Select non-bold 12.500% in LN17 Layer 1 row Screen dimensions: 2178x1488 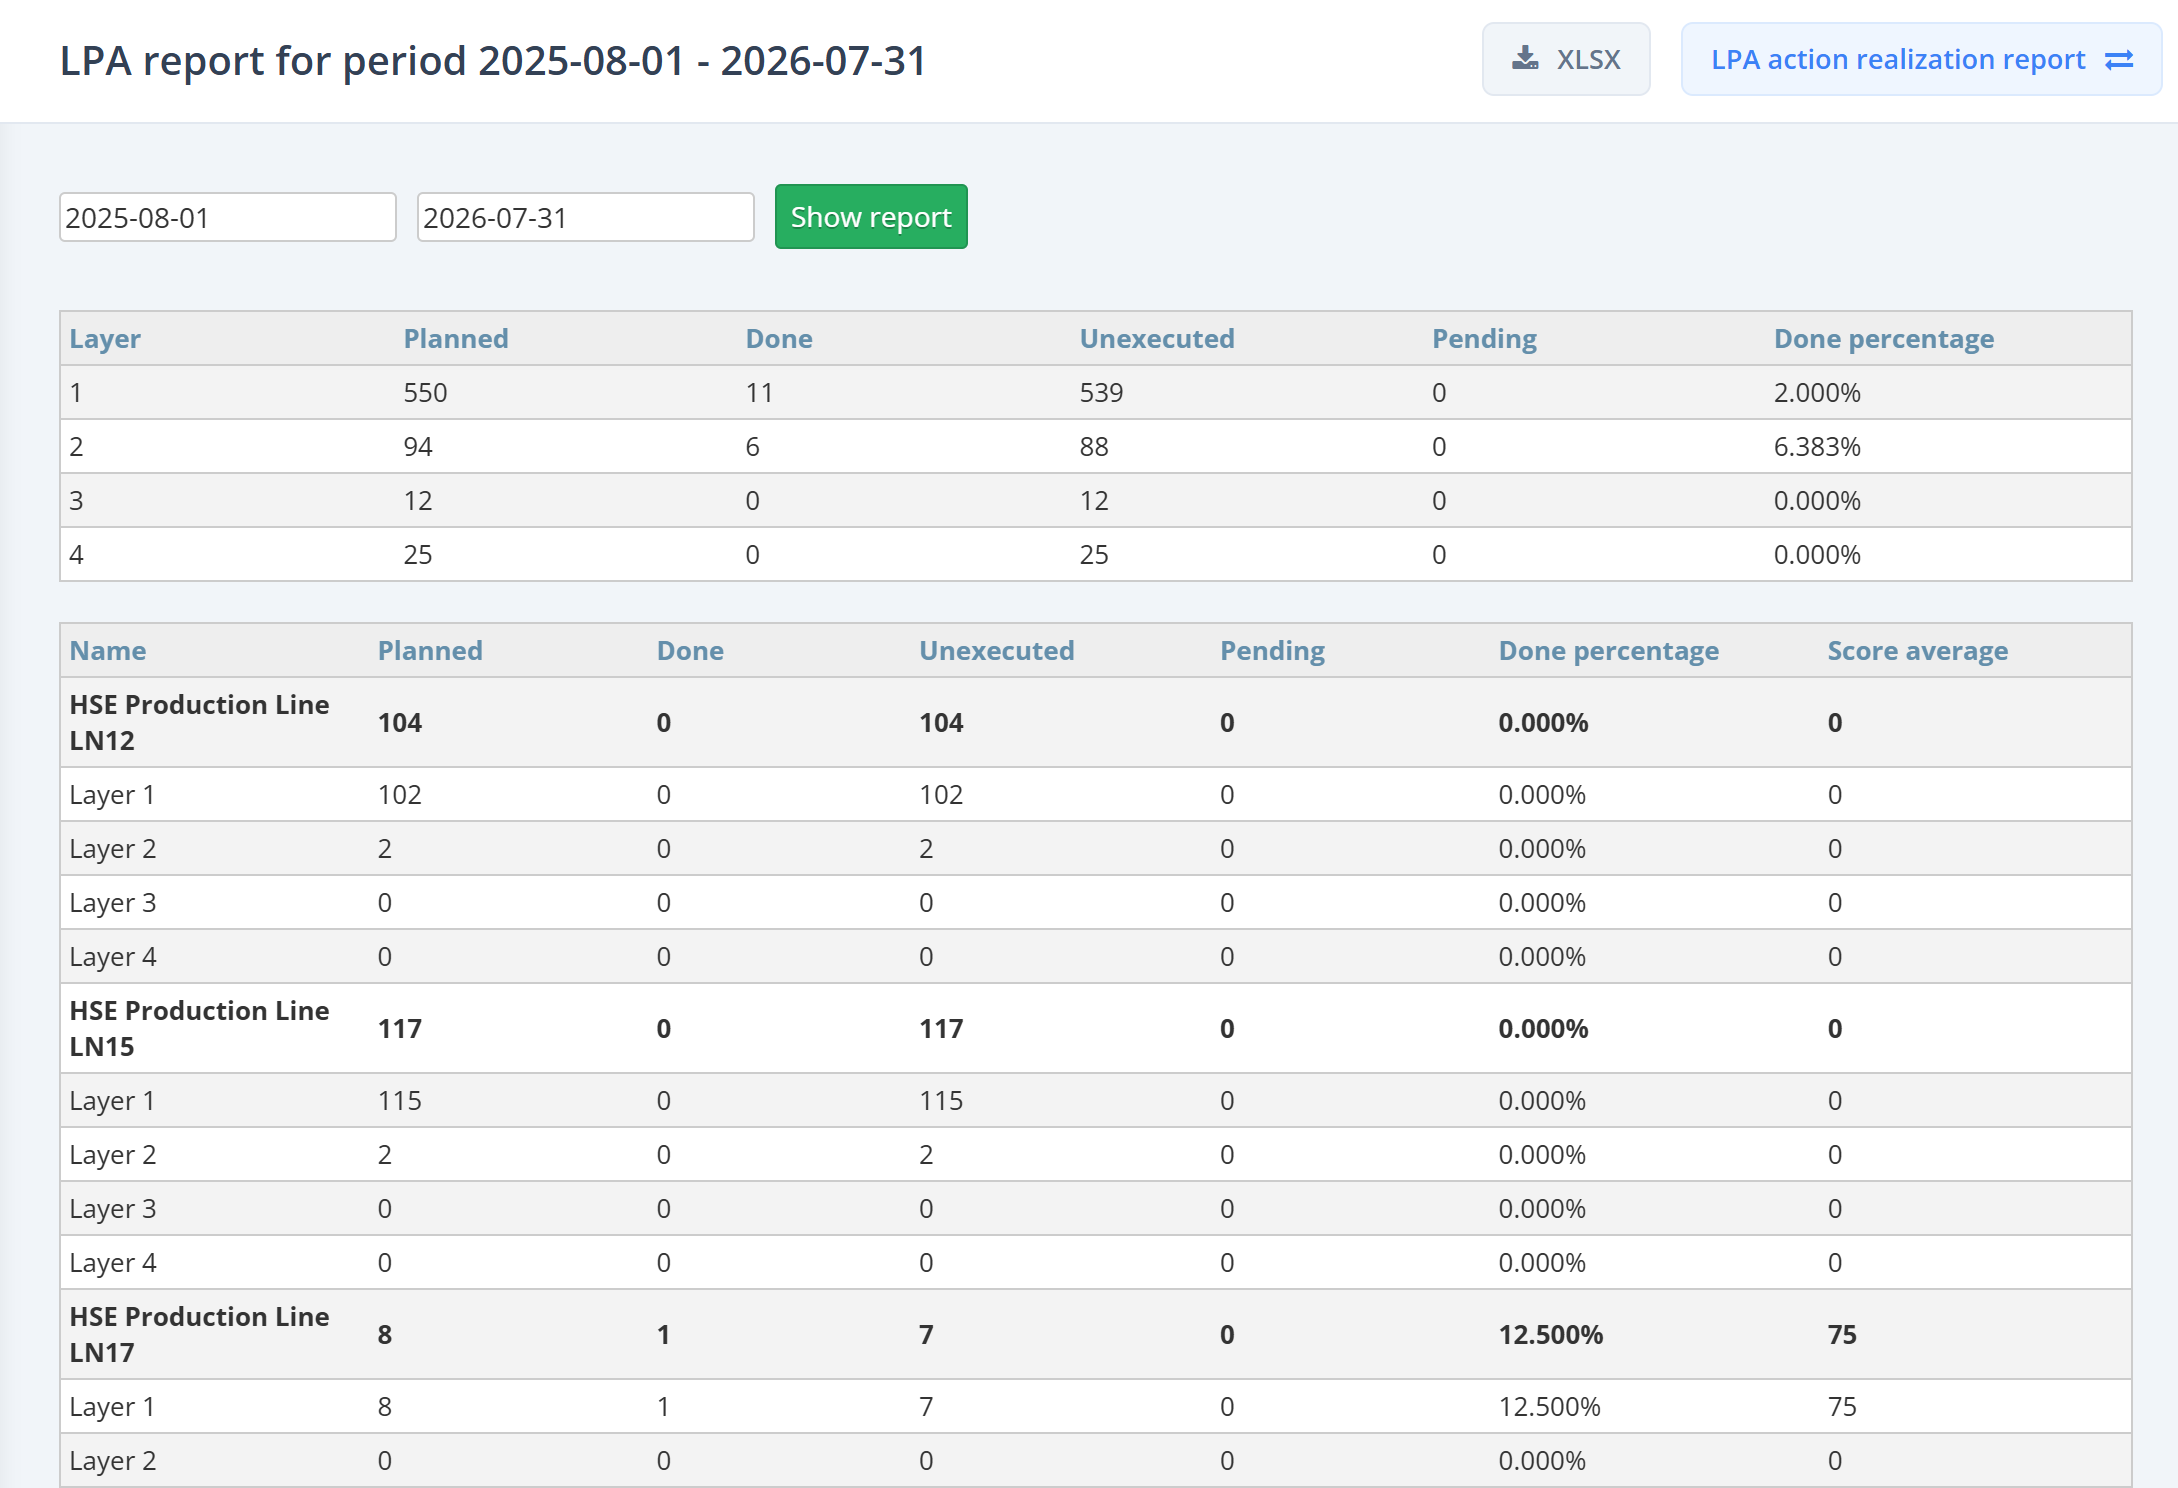pos(1549,1406)
